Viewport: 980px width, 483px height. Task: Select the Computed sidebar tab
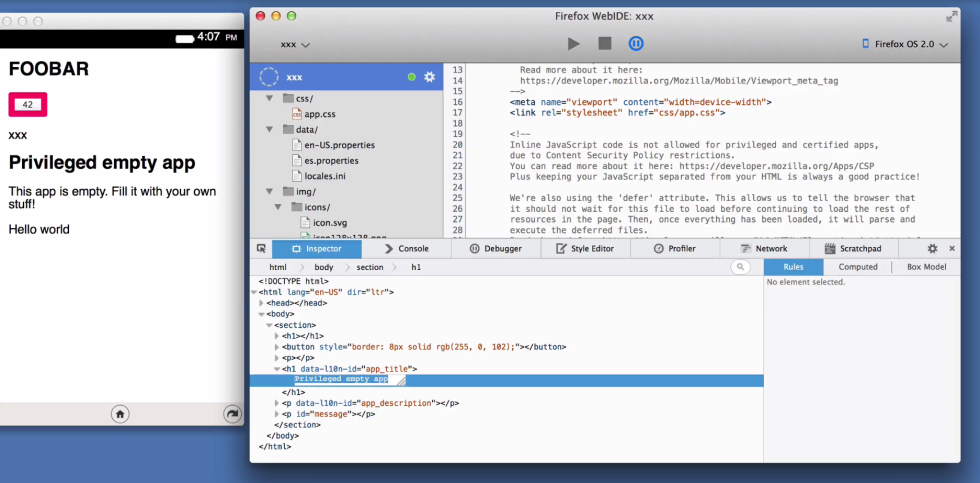click(858, 267)
